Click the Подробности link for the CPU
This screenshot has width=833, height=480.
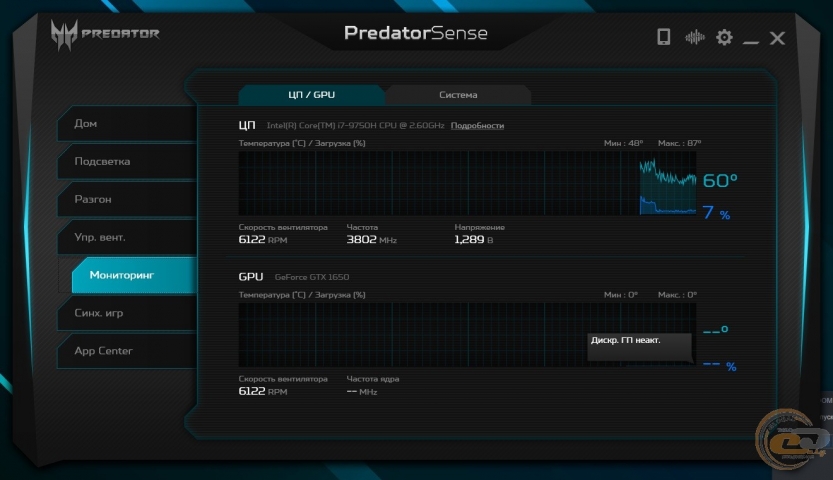click(x=477, y=126)
